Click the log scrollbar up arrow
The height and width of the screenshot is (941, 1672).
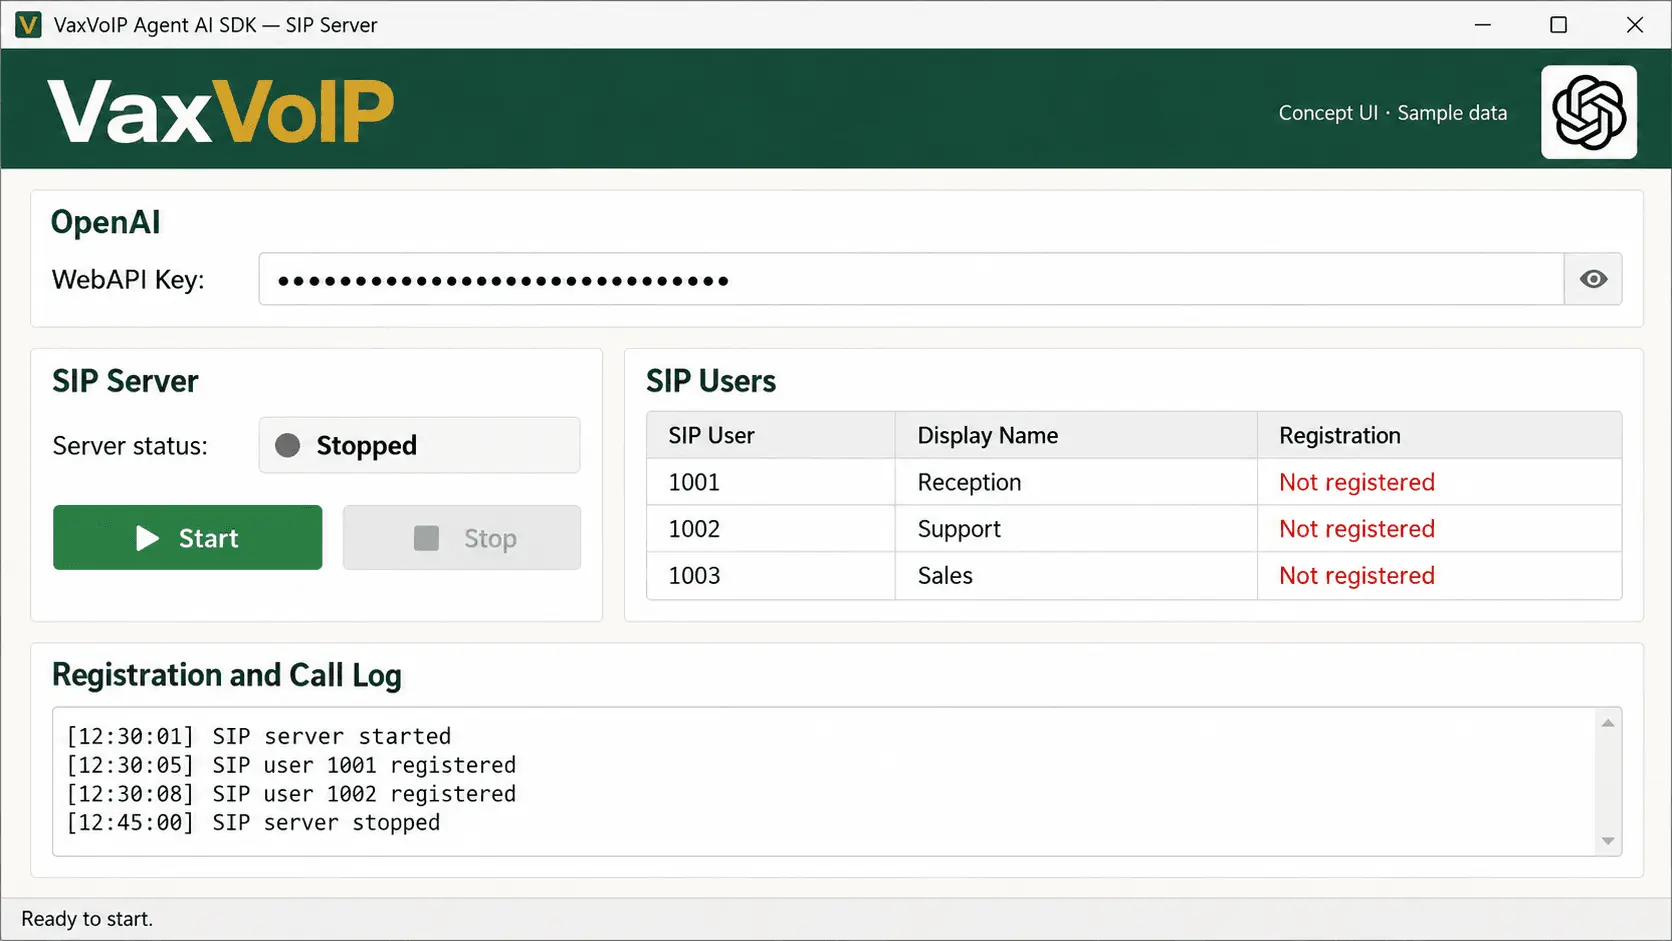1608,723
